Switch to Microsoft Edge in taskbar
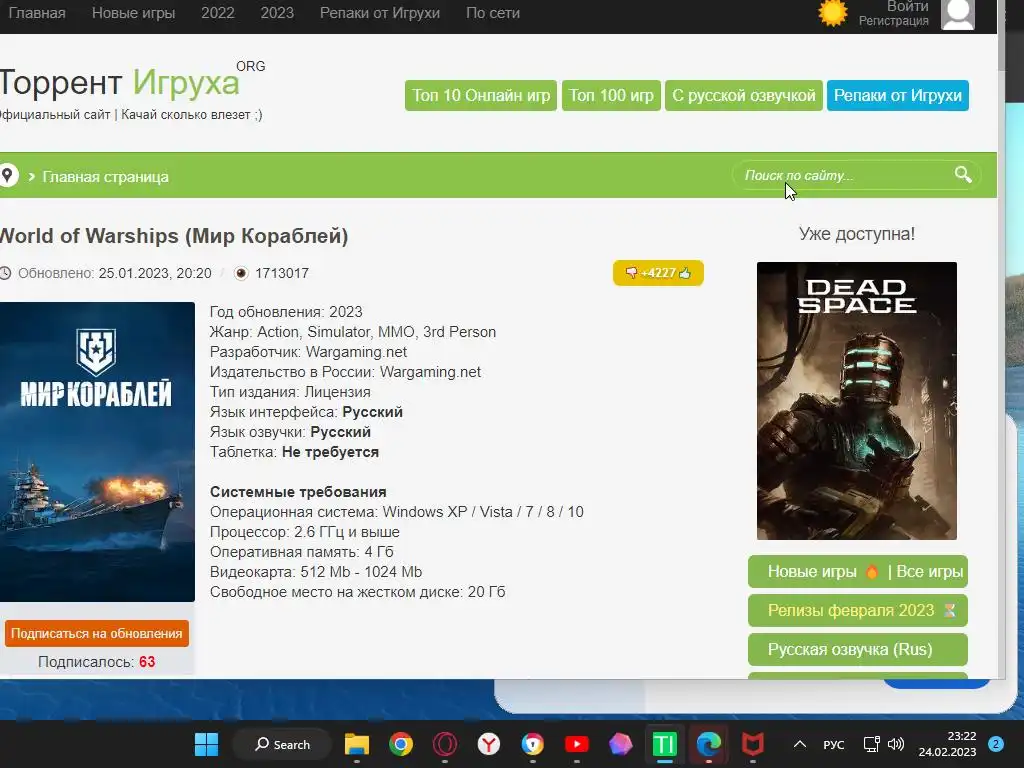Screen dimensions: 1024x768 point(709,744)
